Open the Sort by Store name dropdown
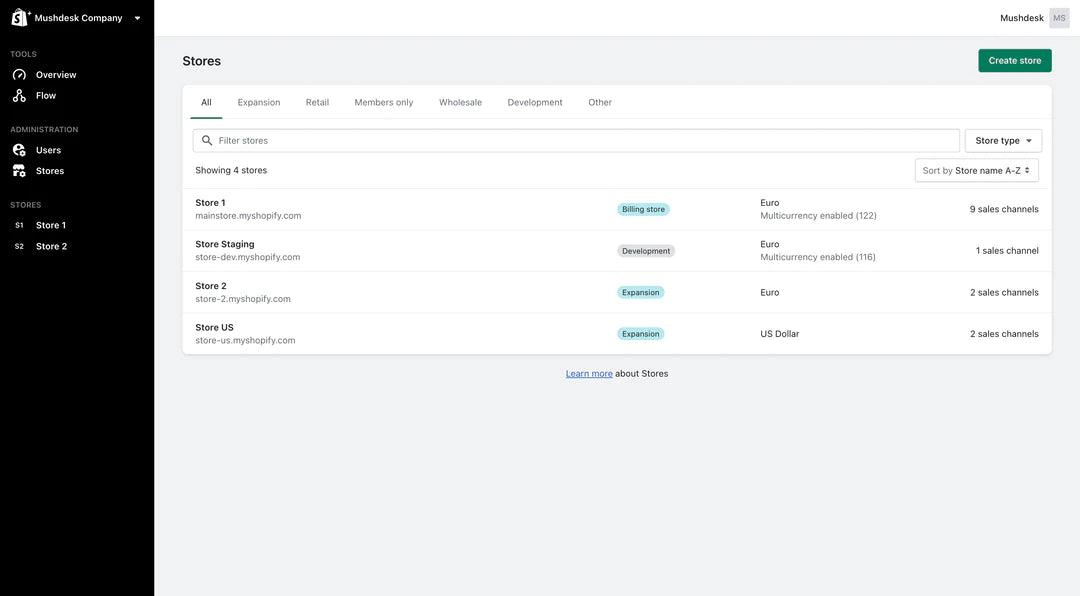Image resolution: width=1080 pixels, height=596 pixels. coord(976,171)
